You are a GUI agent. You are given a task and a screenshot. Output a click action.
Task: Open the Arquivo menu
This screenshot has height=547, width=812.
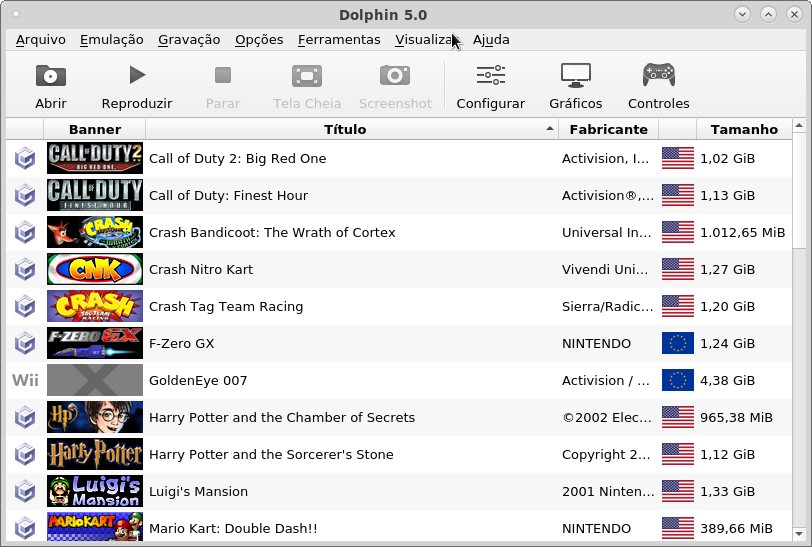[x=40, y=40]
